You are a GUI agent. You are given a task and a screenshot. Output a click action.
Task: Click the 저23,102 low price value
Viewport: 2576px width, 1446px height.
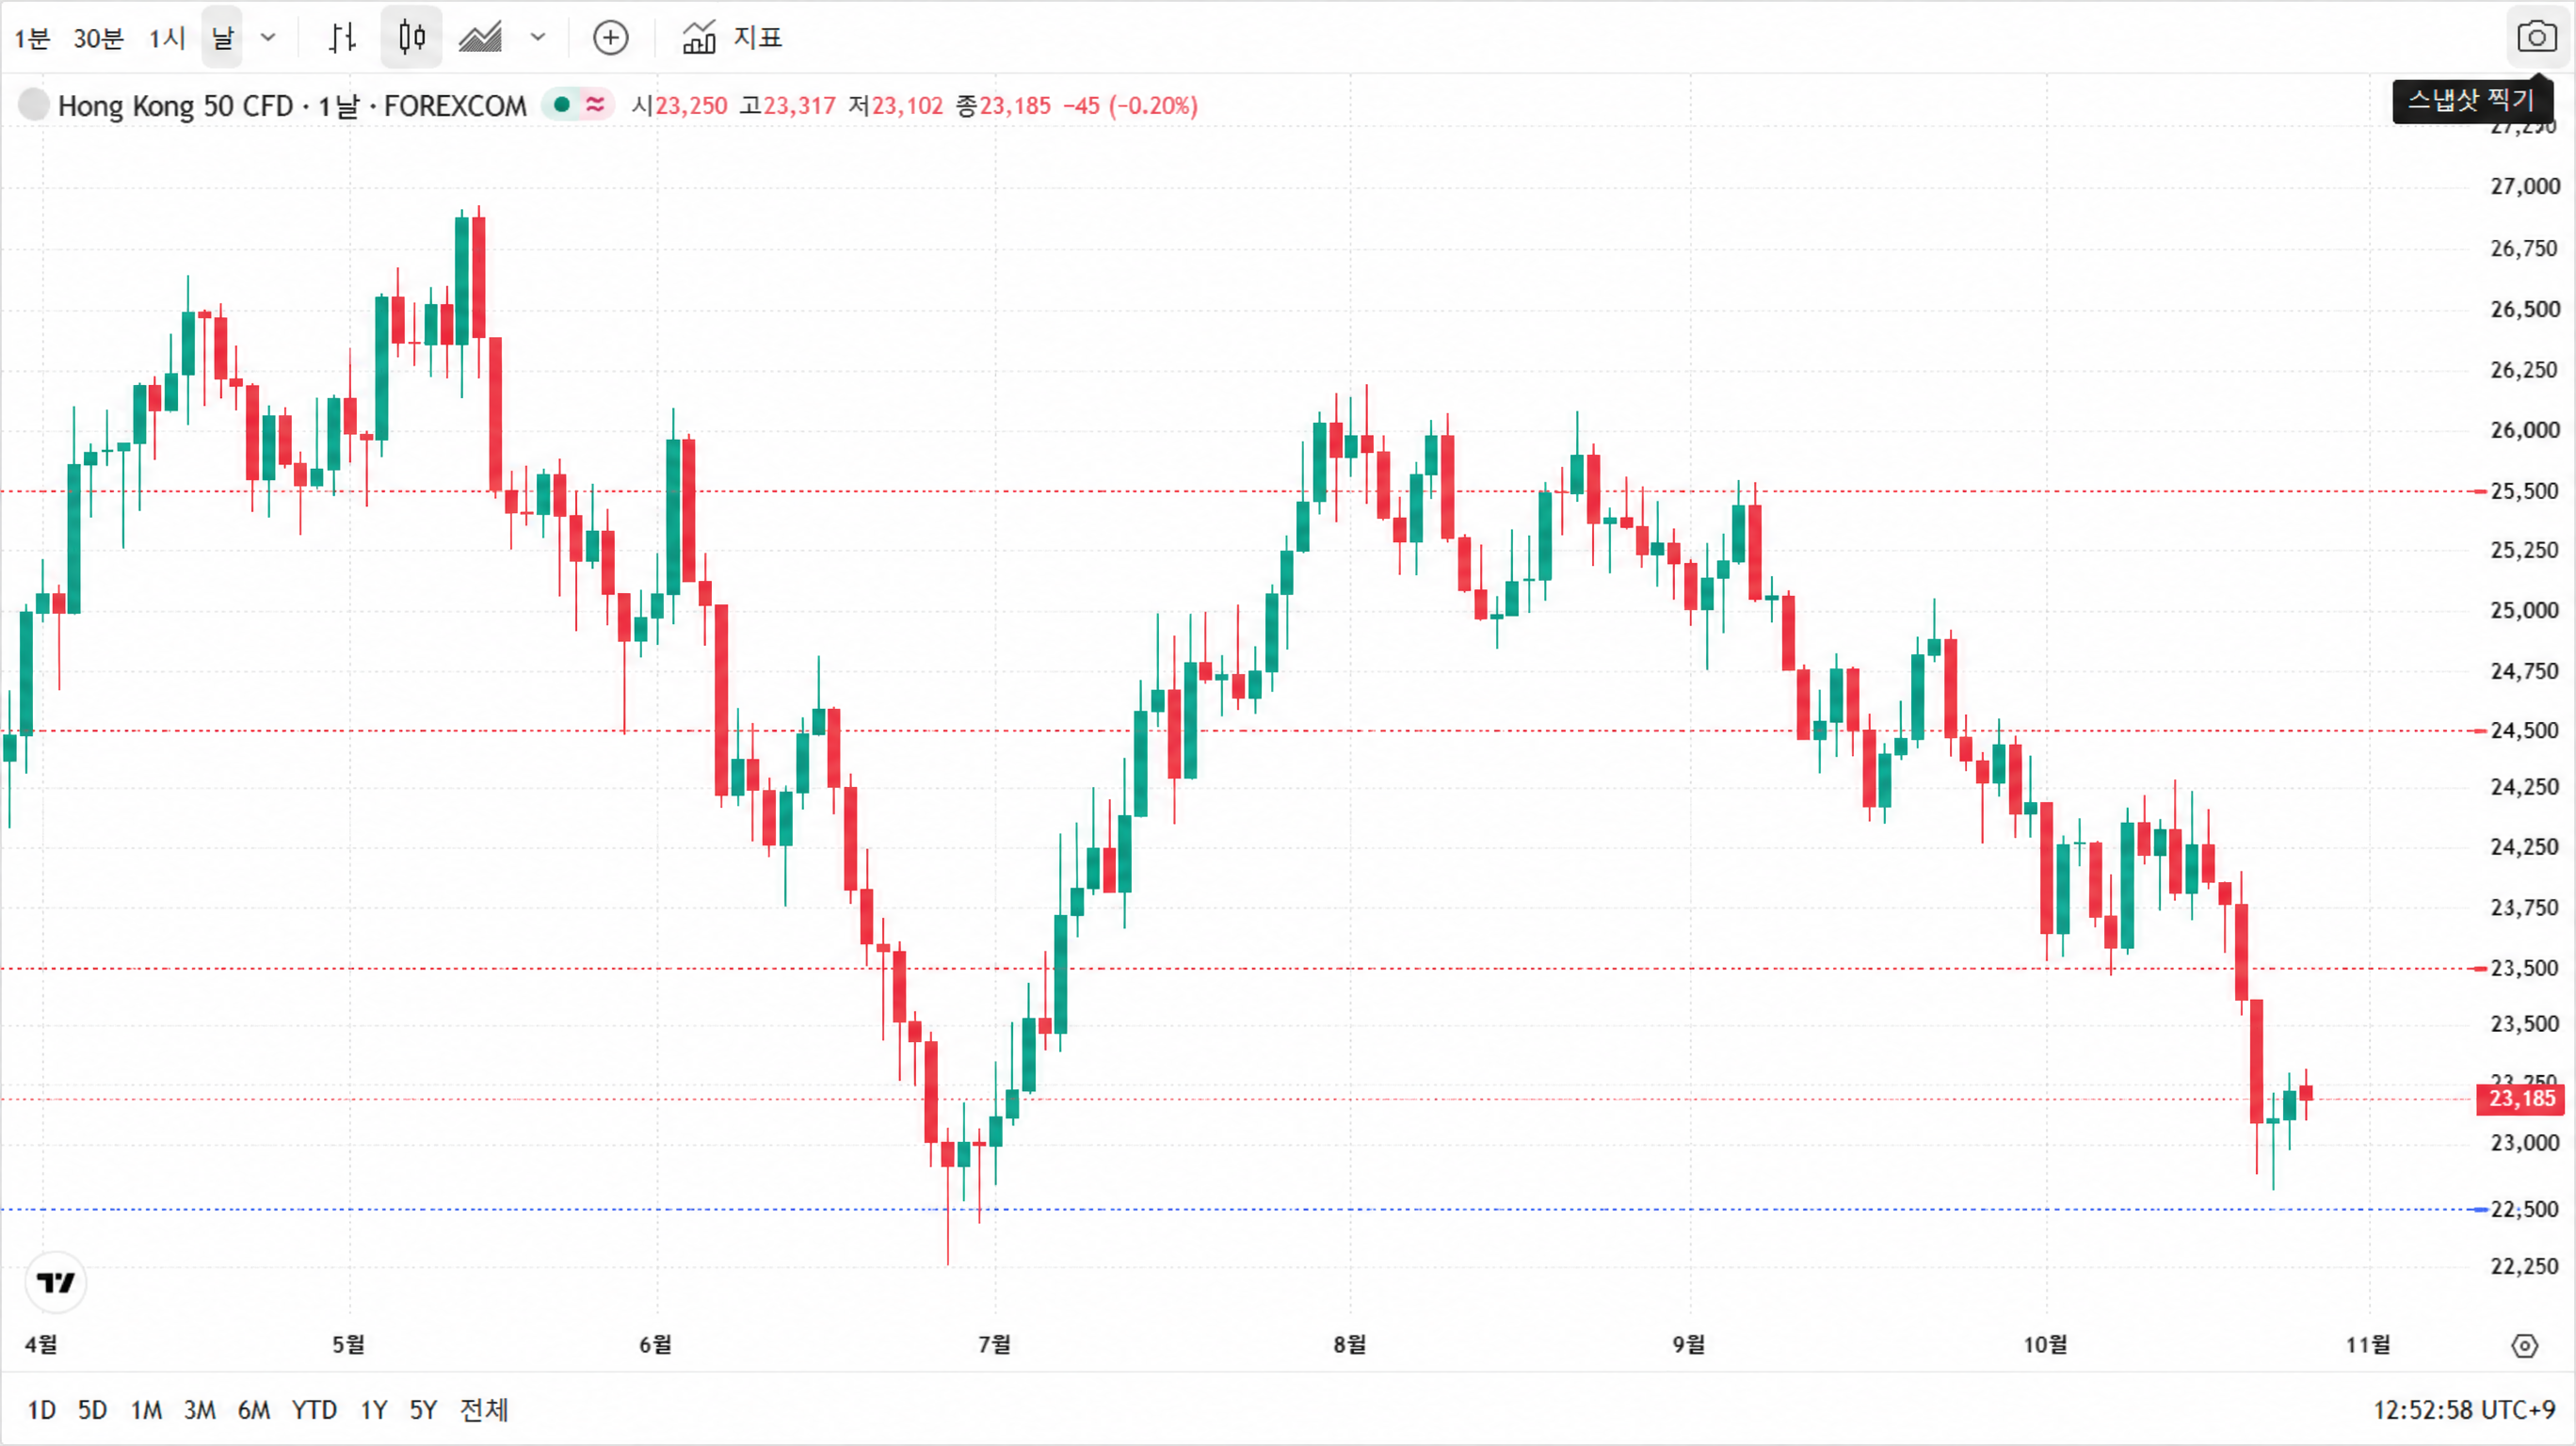(895, 106)
